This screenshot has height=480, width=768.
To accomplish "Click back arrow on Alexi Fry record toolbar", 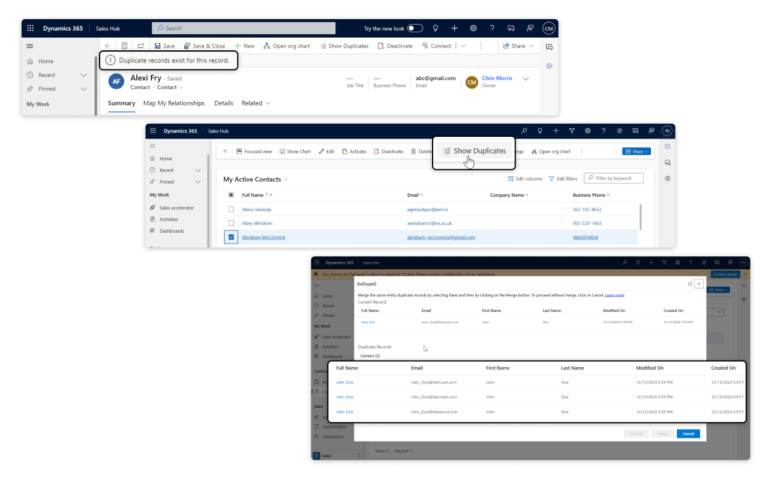I will (x=108, y=46).
